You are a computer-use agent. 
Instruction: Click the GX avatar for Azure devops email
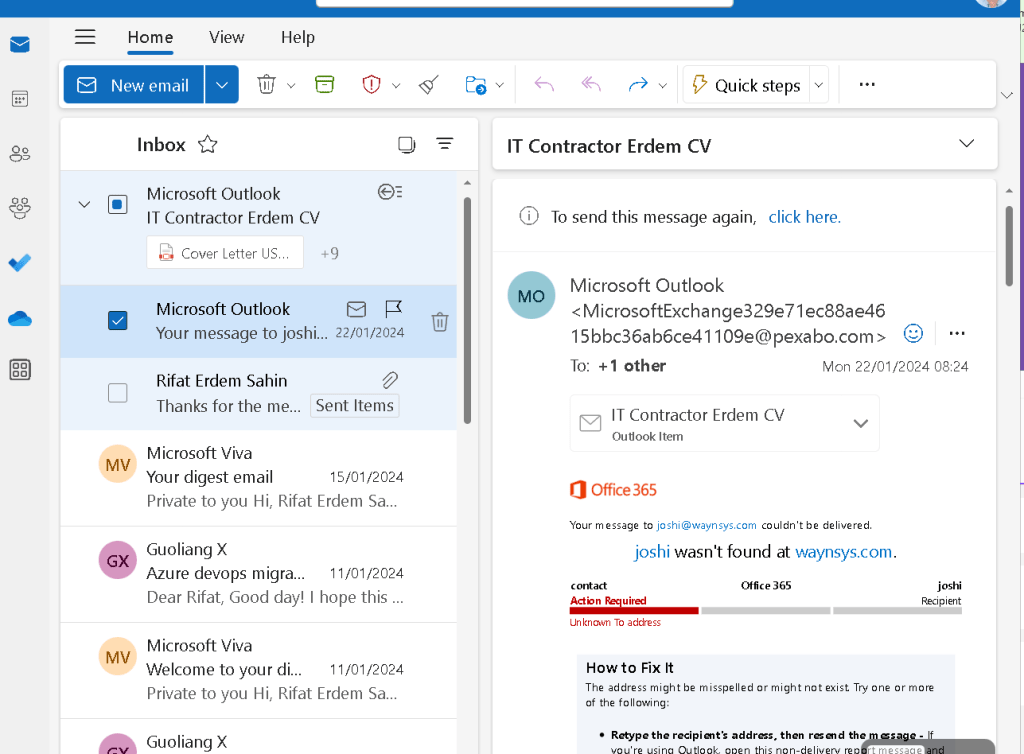point(118,560)
